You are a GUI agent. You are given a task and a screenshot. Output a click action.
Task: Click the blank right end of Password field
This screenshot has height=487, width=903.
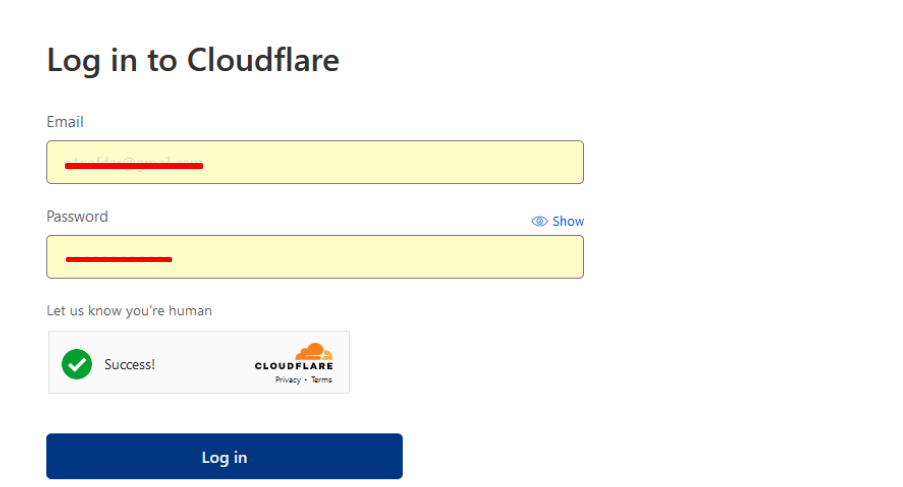520,257
